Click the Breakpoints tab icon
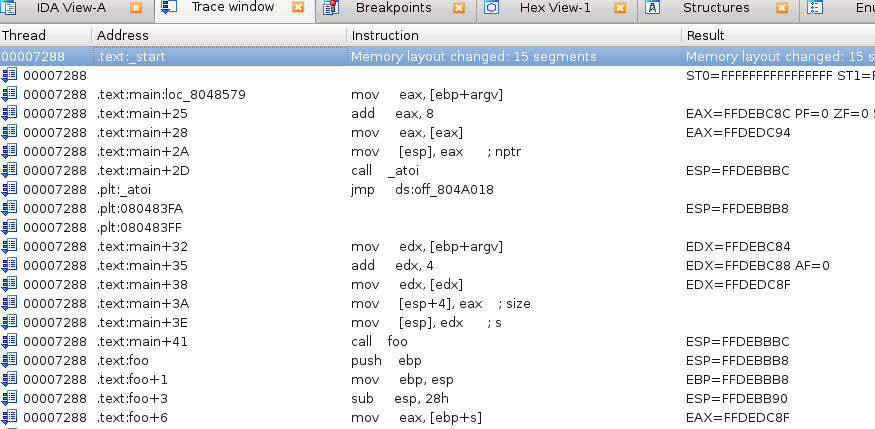Screen dimensions: 875x429 point(329,8)
